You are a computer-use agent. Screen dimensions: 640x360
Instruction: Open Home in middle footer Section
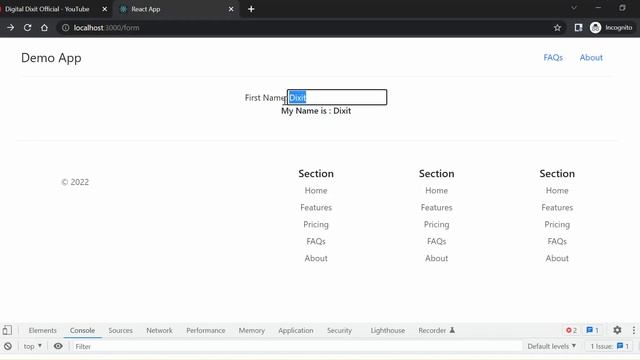436,191
